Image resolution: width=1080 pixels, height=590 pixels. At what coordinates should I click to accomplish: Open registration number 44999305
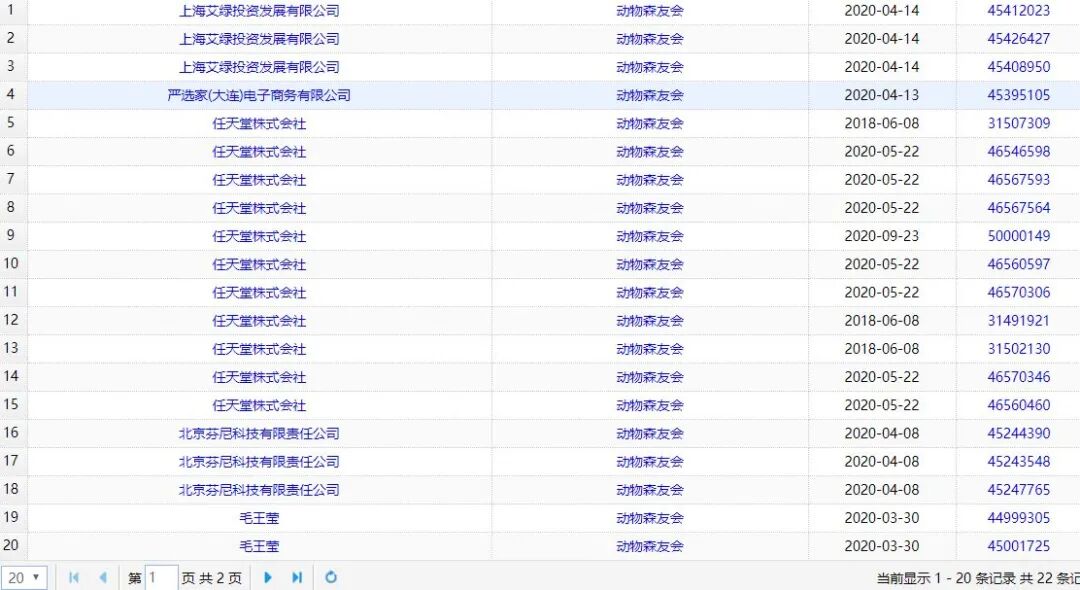pos(1019,518)
